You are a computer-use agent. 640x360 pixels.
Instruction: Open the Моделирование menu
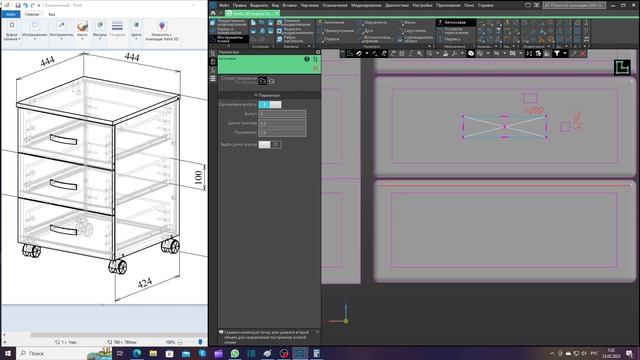click(366, 5)
